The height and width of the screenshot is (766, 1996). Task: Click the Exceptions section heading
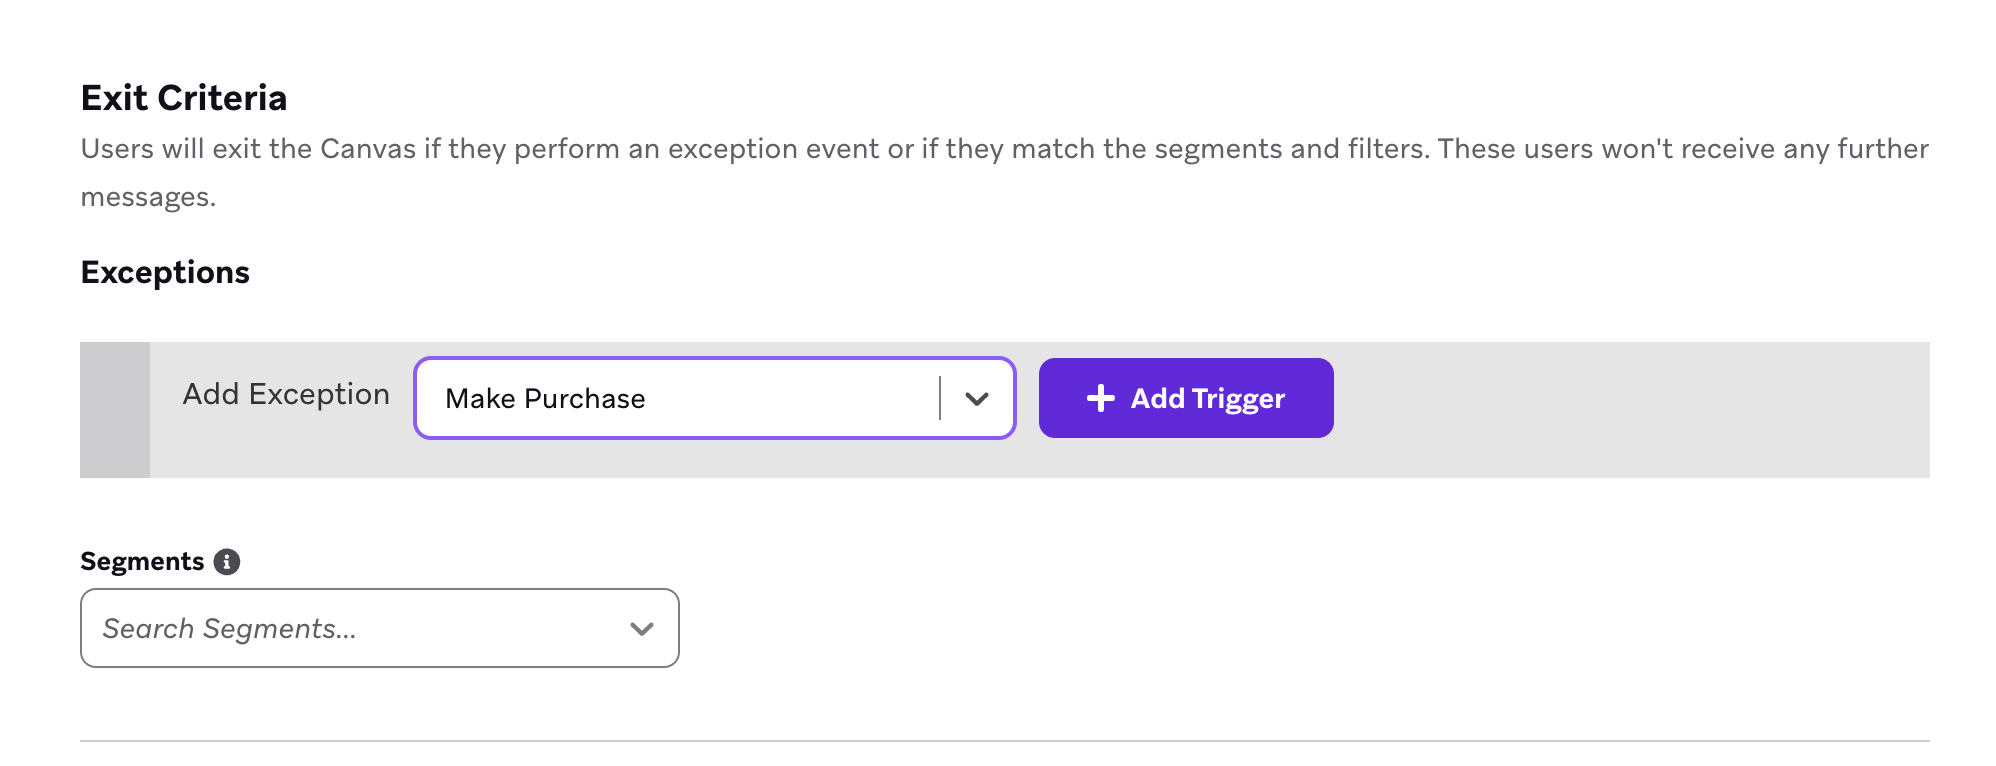click(x=165, y=272)
